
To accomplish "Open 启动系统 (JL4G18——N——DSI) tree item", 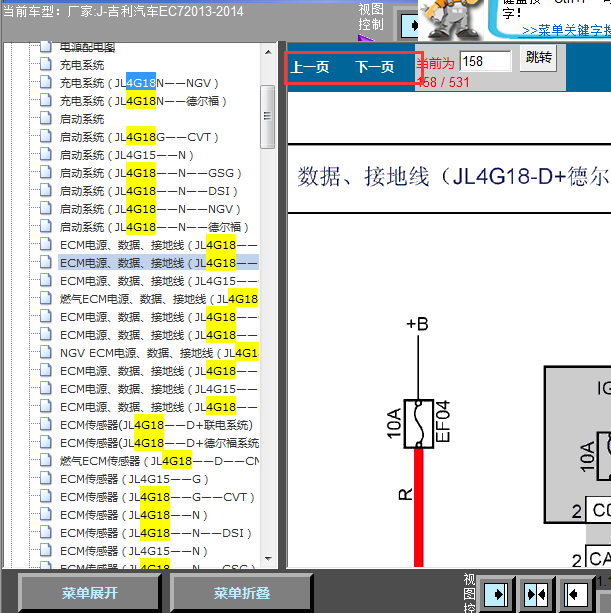I will tap(149, 191).
